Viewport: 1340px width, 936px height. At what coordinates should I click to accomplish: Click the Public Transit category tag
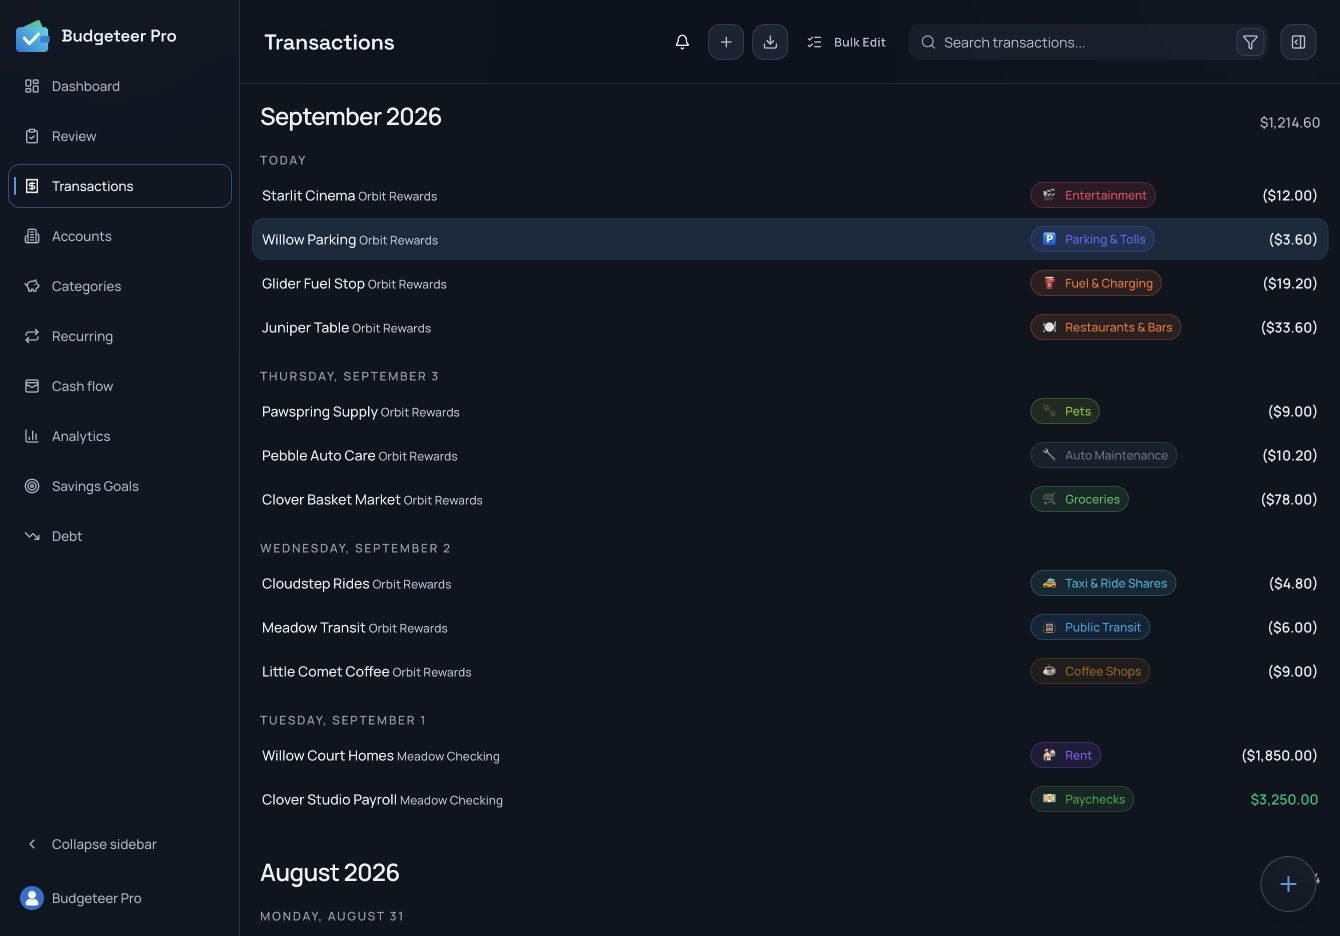1090,627
